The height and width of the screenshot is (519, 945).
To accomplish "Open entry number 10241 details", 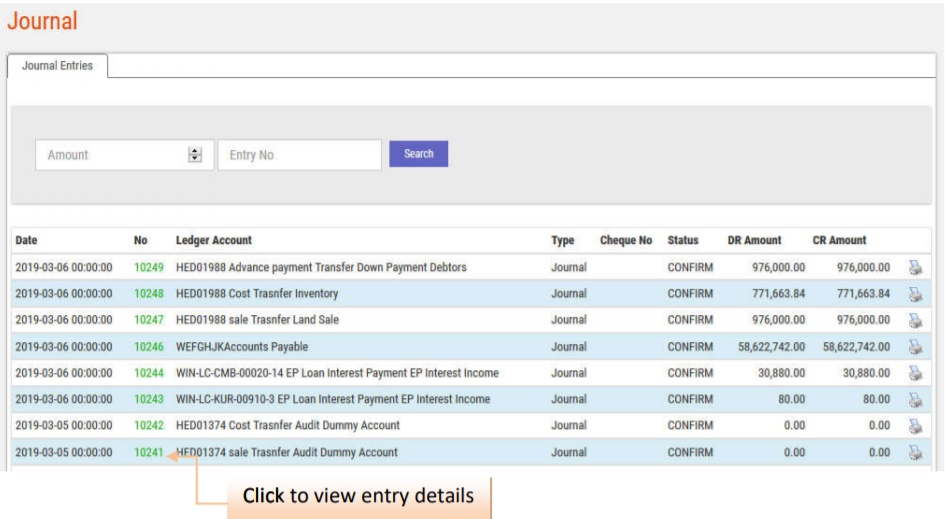I will tap(148, 452).
